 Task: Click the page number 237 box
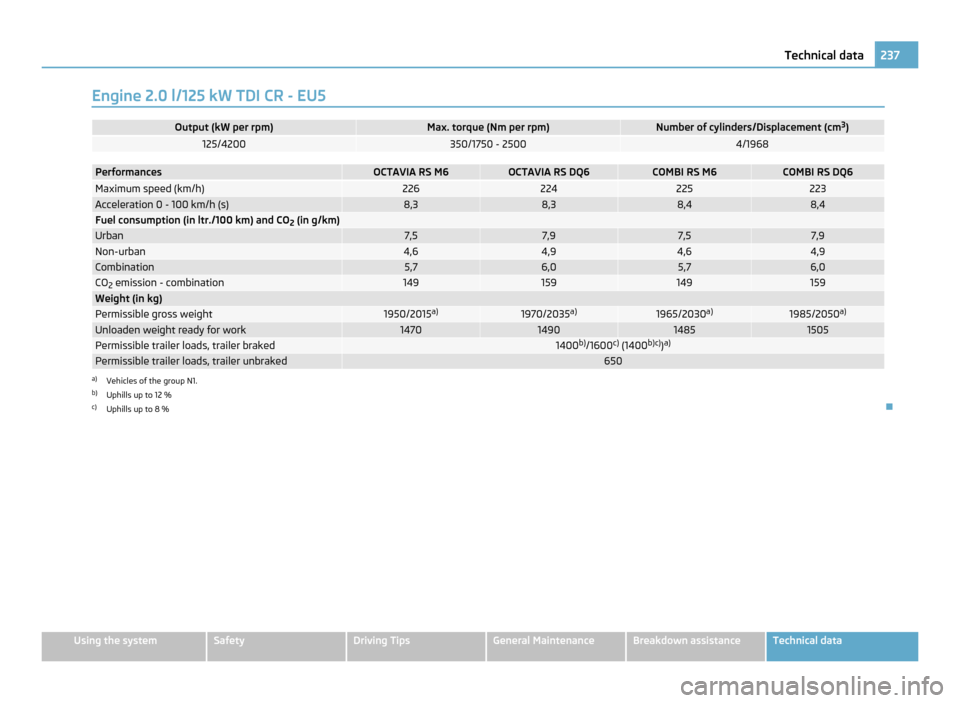(x=896, y=55)
